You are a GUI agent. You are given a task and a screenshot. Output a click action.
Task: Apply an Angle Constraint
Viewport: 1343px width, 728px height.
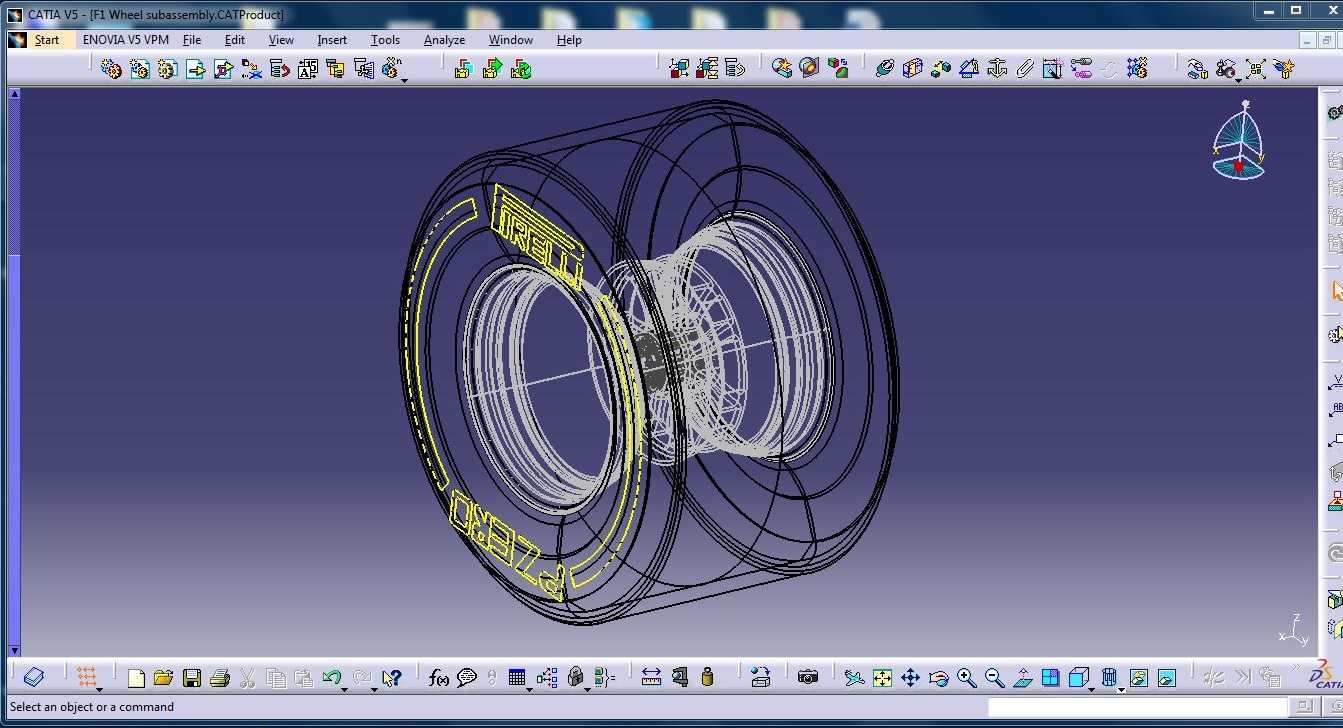[x=968, y=68]
